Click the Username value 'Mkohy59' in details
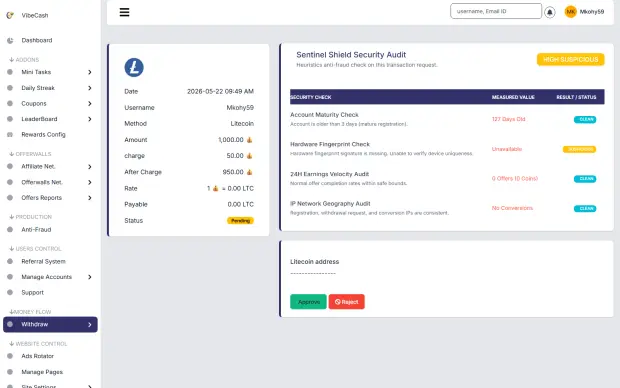The height and width of the screenshot is (388, 620). click(240, 108)
